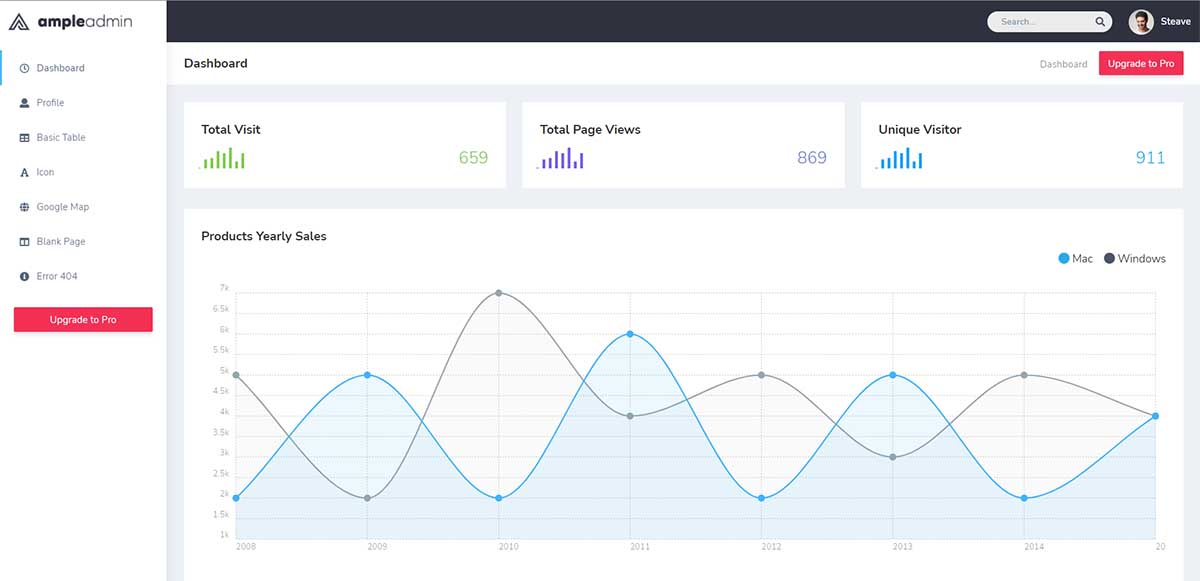
Task: Toggle Windows series in chart legend
Action: 1135,259
